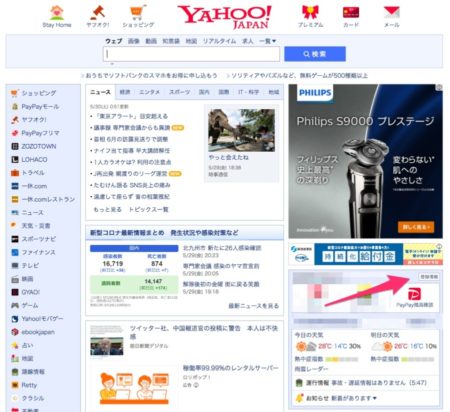Click the blue 検索 search button
Screen dimensions: 450x412
coord(315,54)
